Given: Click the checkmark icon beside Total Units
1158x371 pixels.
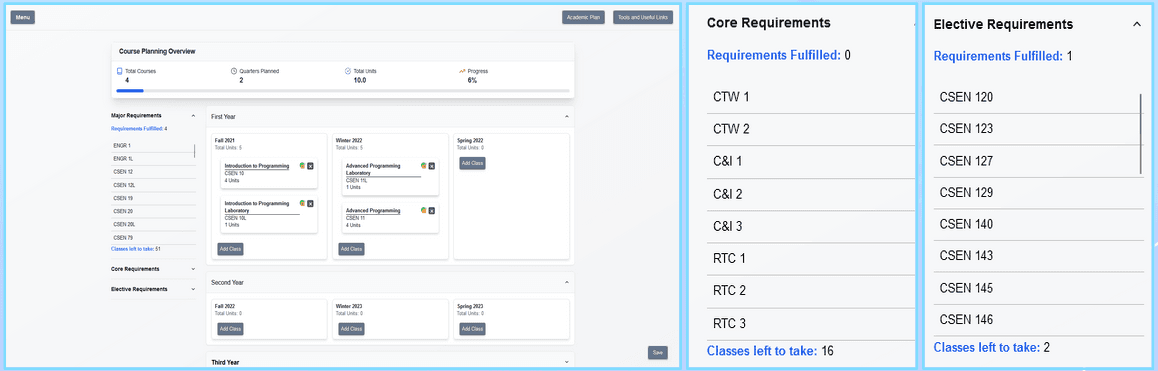Looking at the screenshot, I should [348, 71].
